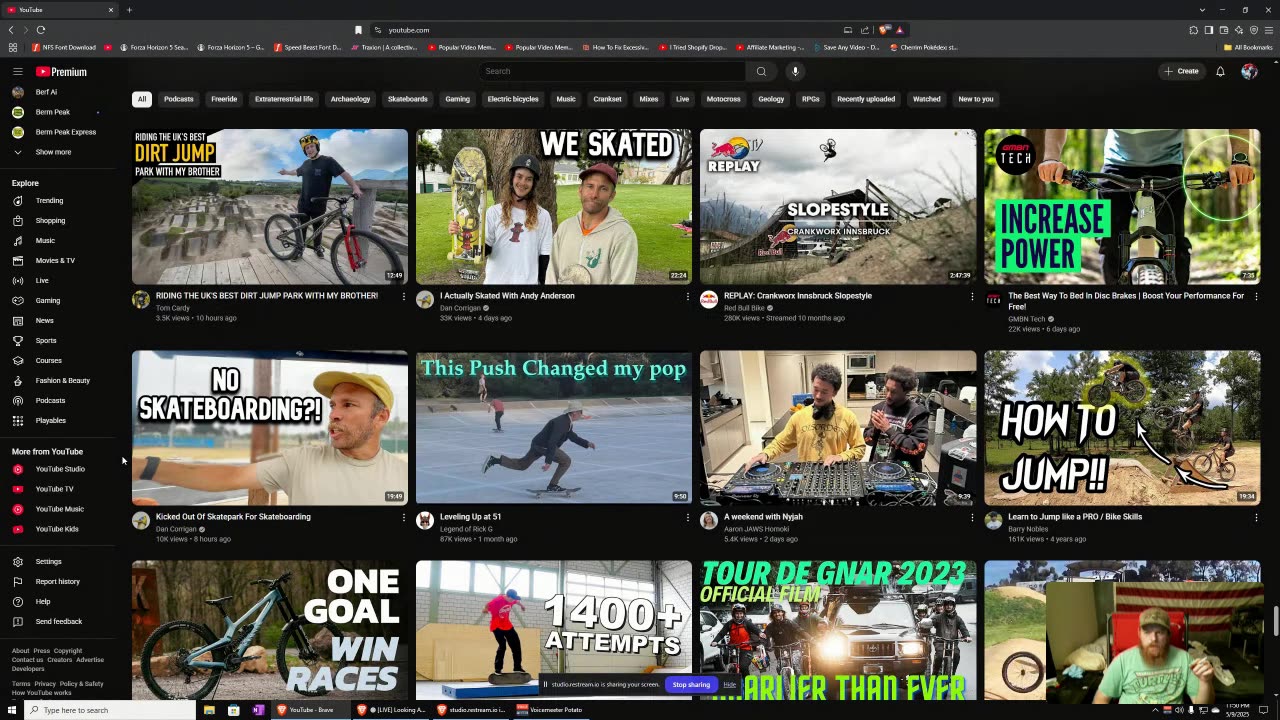Select the Electric bicycles filter chip
This screenshot has width=1280, height=720.
[x=513, y=99]
